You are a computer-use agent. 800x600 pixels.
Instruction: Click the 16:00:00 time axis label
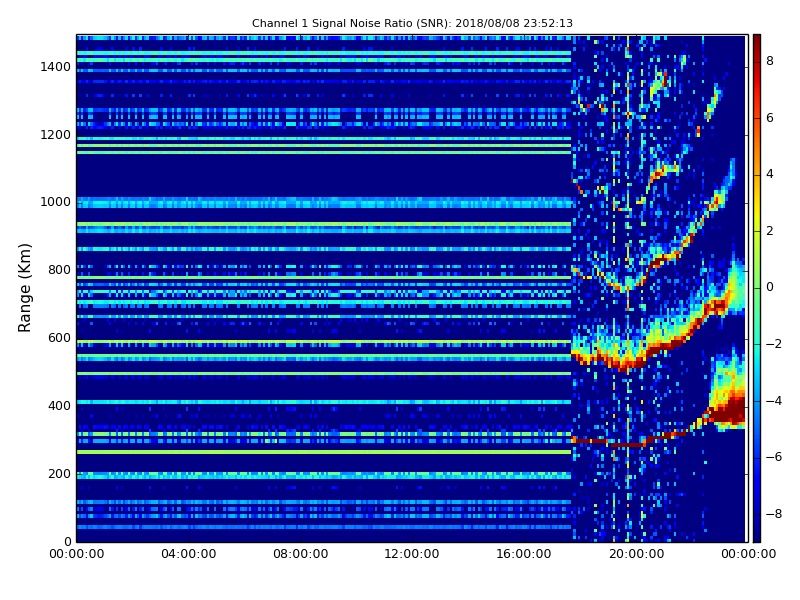pos(524,554)
